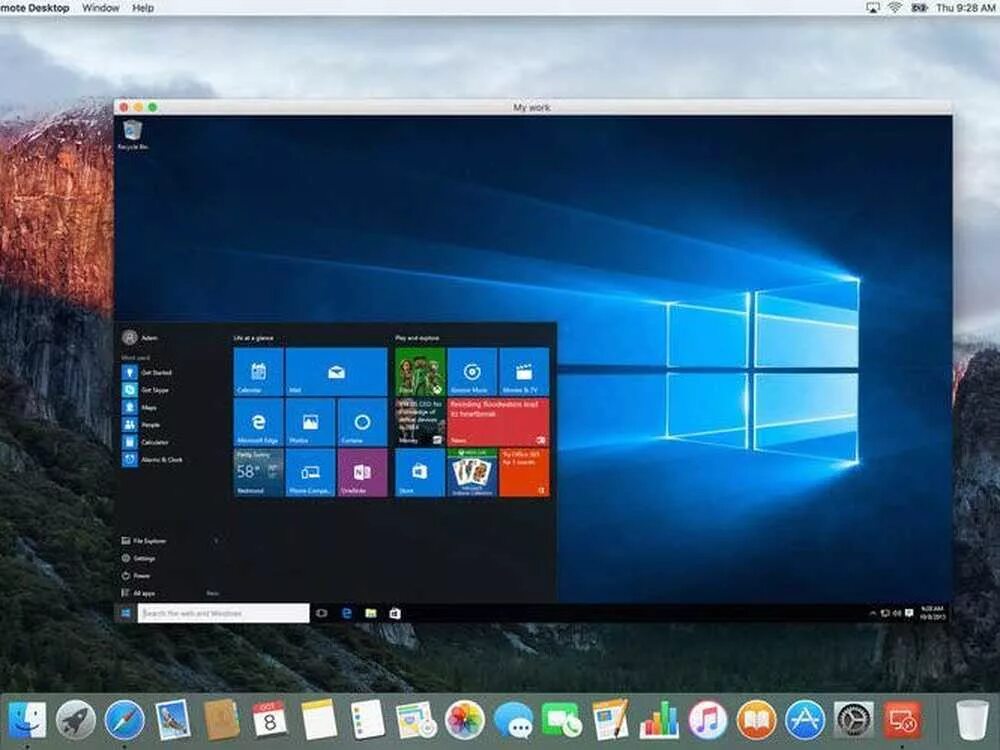Click the battery icon in menu bar
The image size is (1000, 750).
coord(919,8)
